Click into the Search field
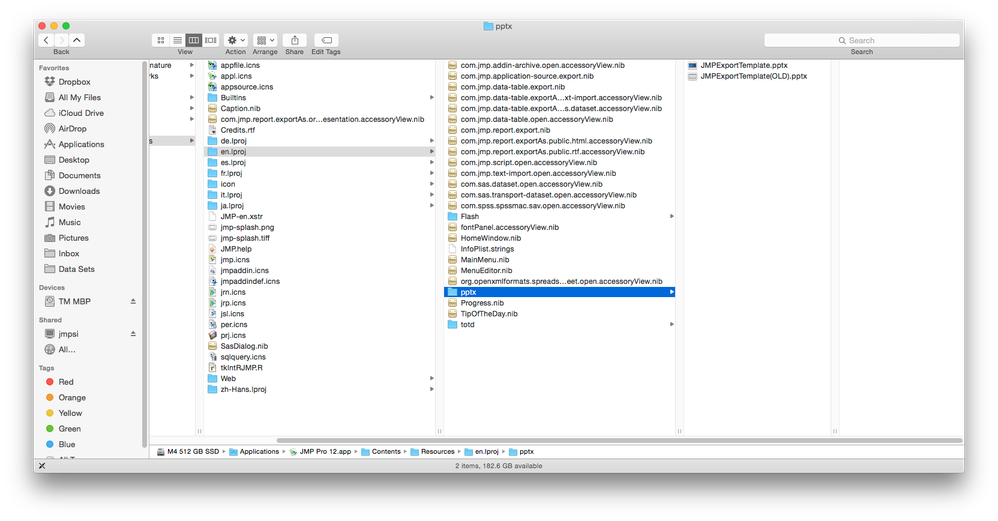This screenshot has height=521, width=998. [x=861, y=40]
